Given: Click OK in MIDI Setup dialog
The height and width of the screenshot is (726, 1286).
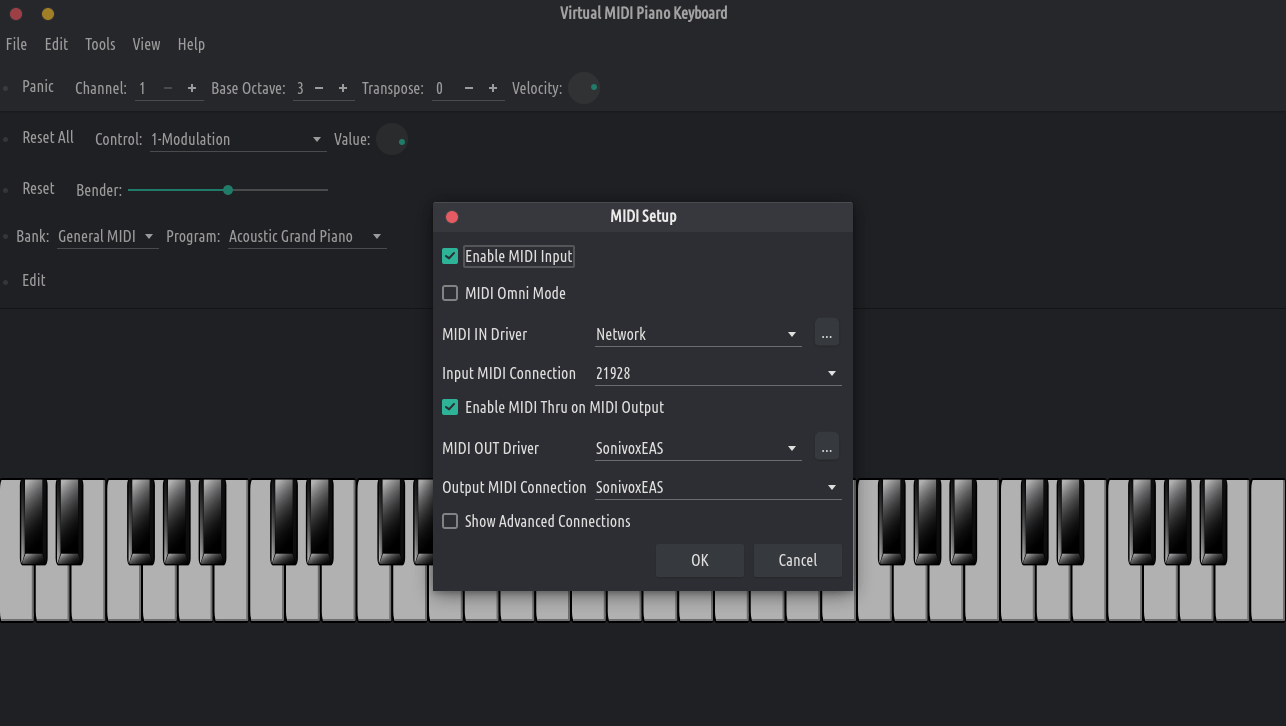Looking at the screenshot, I should (700, 560).
